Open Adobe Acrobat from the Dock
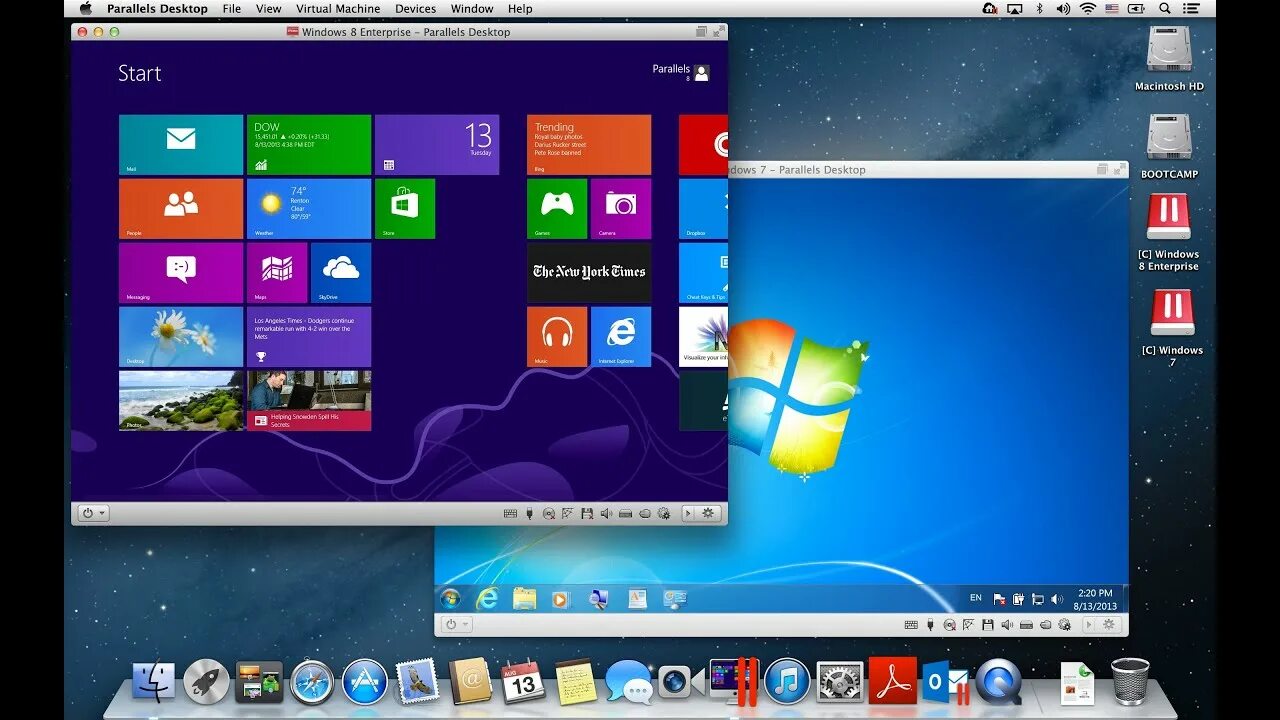1280x720 pixels. tap(892, 682)
